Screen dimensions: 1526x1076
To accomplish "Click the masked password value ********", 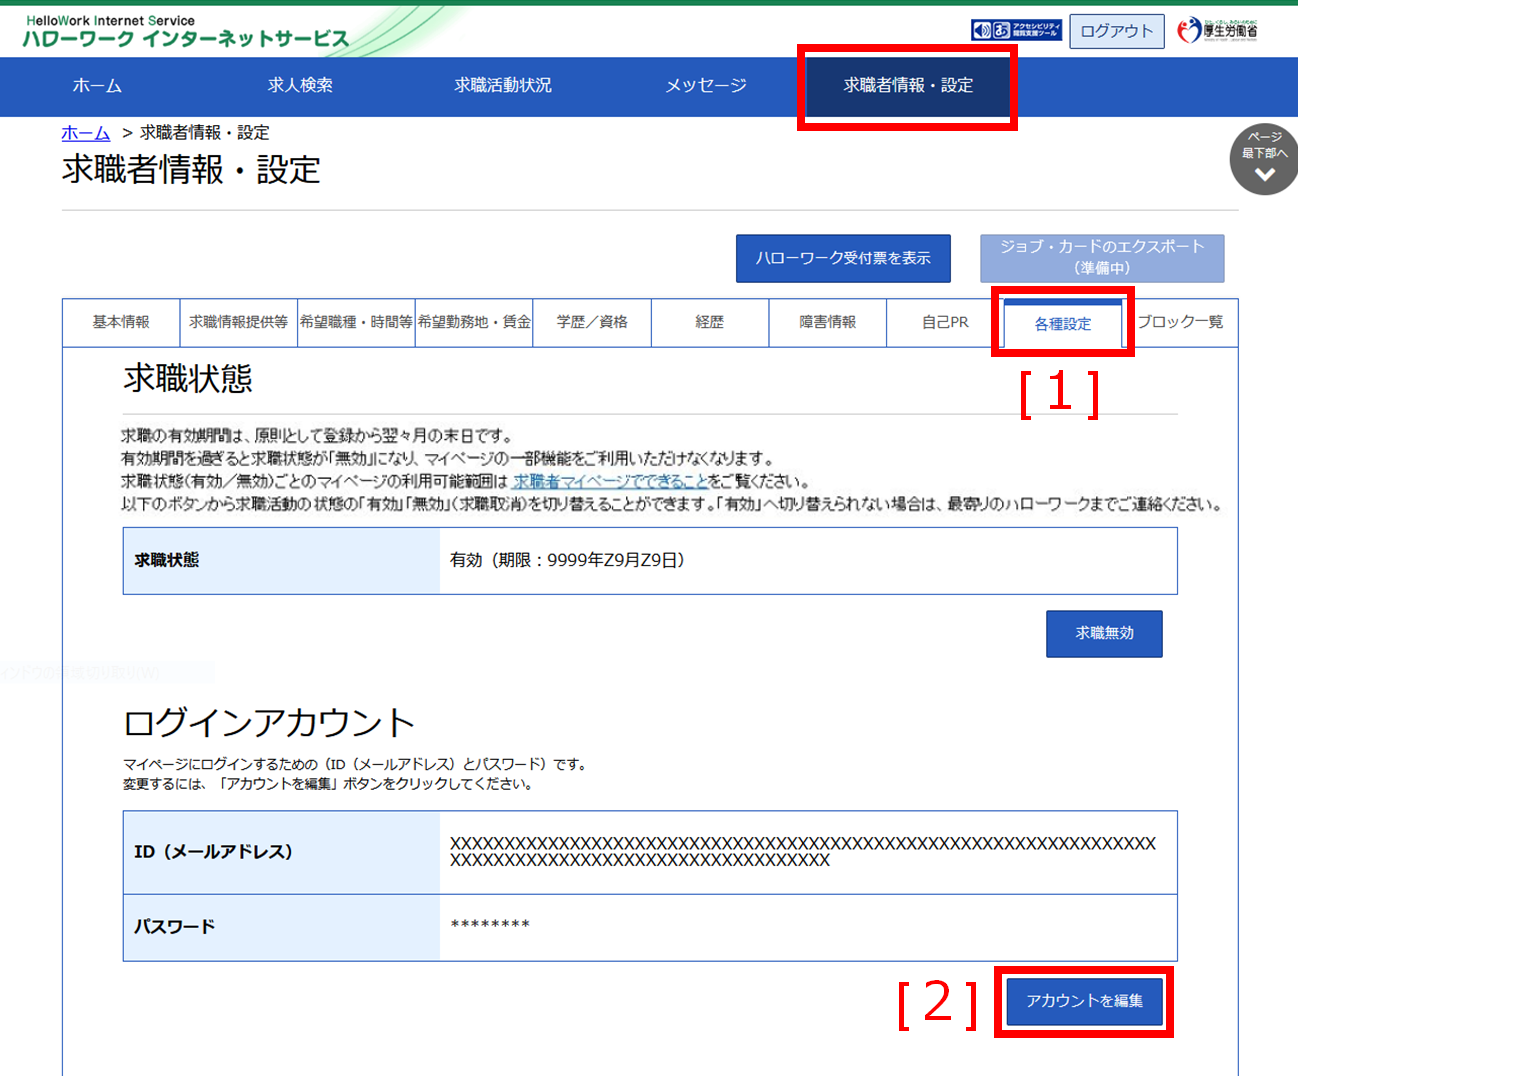I will click(x=490, y=925).
